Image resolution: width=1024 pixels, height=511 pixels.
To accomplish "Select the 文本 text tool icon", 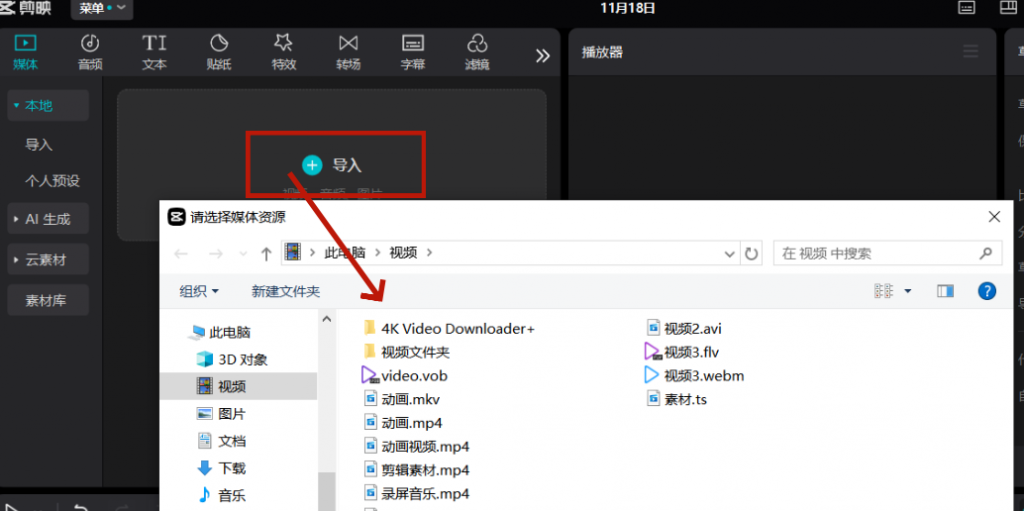I will 154,44.
